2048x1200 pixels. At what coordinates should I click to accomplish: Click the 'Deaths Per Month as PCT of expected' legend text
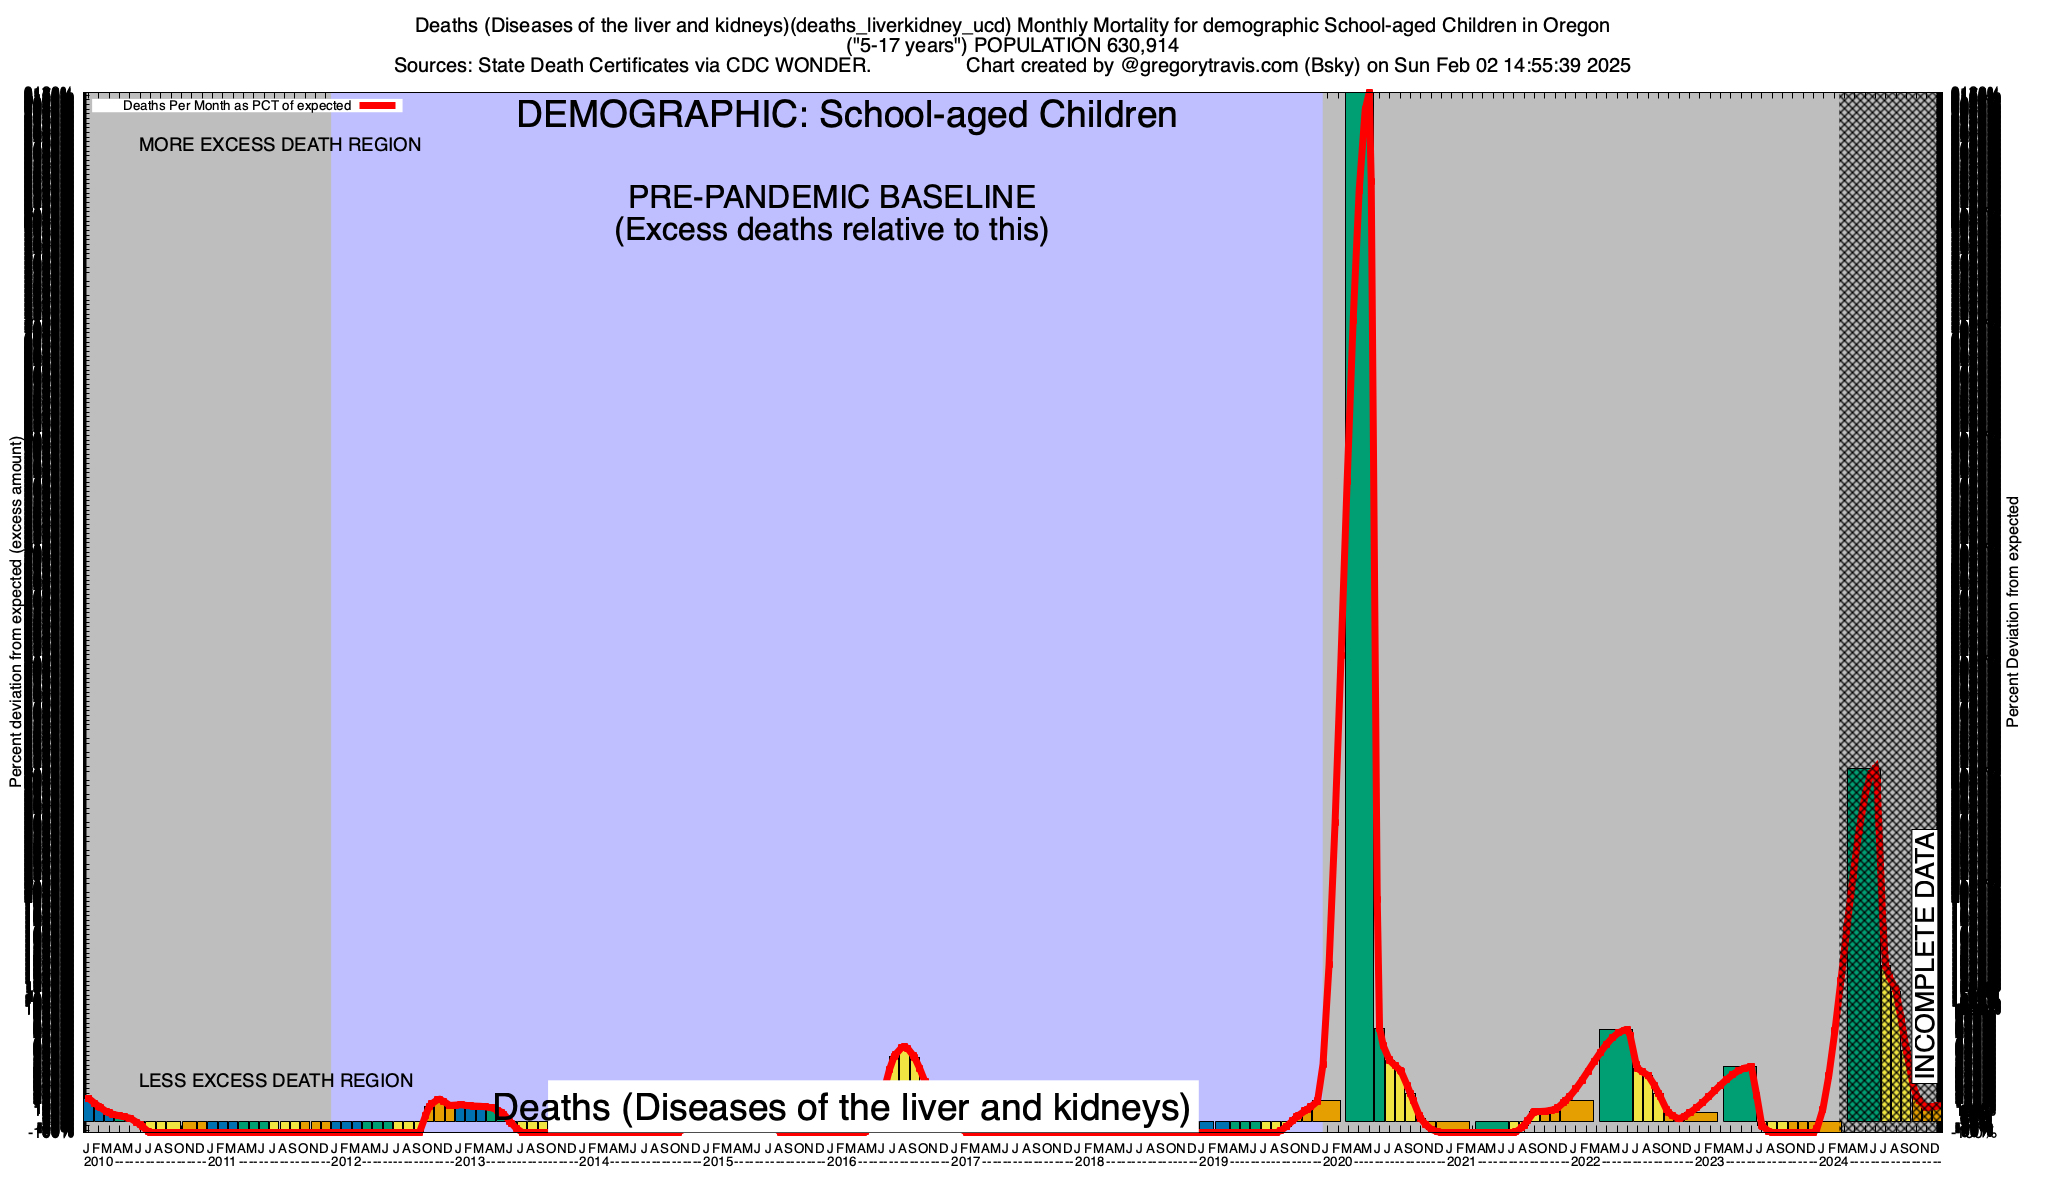(x=237, y=105)
